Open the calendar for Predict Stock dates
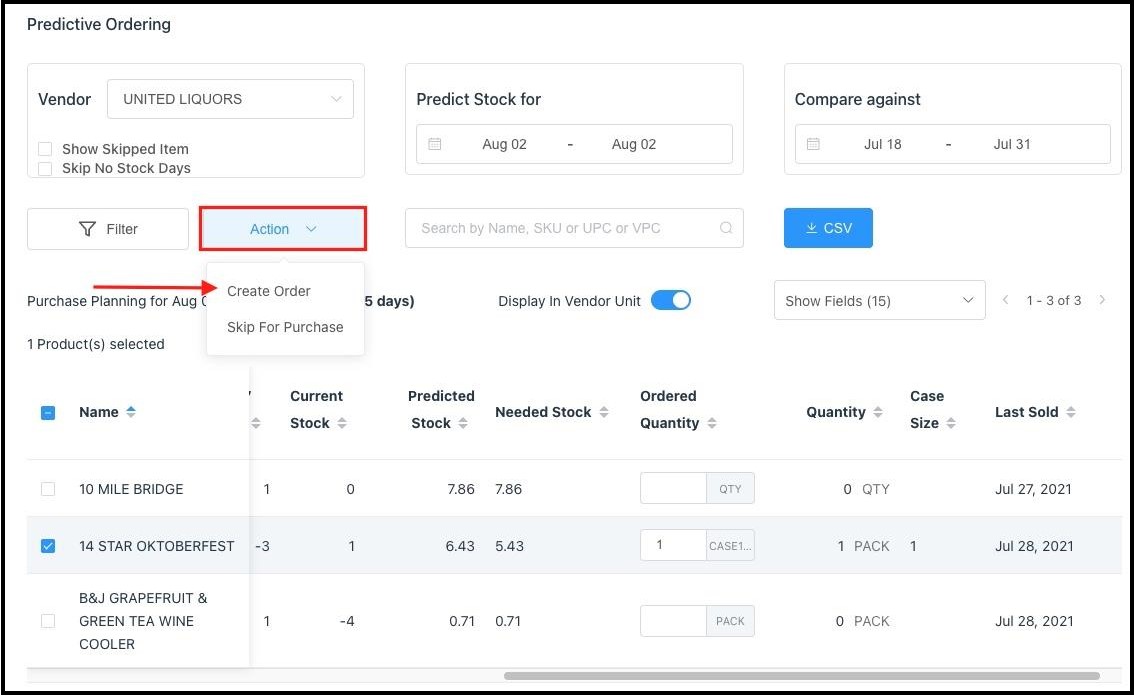The height and width of the screenshot is (696, 1134). coord(435,143)
